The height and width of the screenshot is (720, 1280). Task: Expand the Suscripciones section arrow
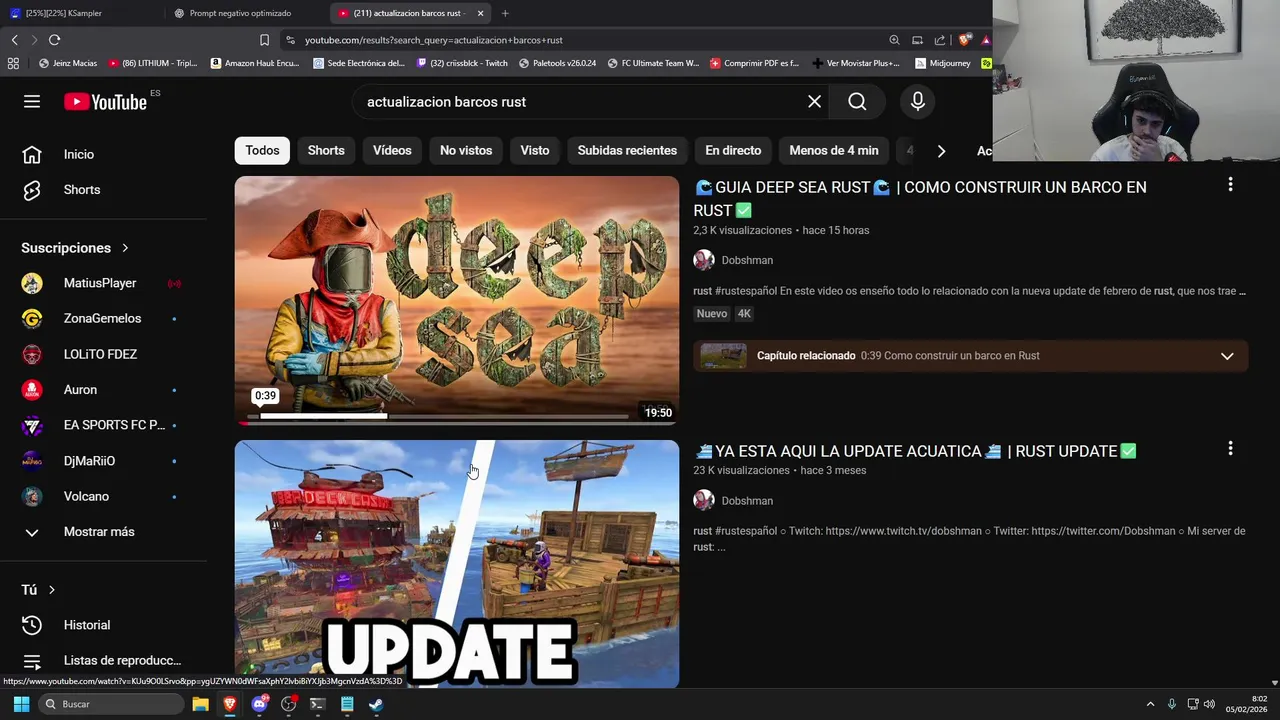coord(125,248)
